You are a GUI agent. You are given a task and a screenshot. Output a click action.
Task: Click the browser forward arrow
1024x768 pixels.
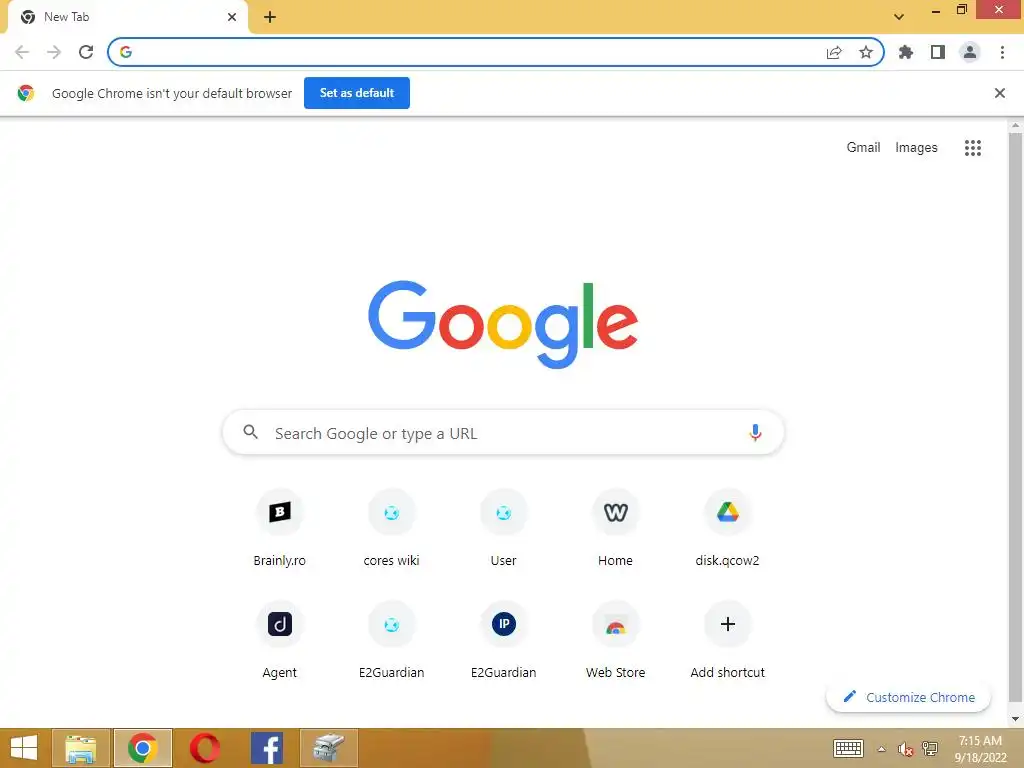(54, 52)
